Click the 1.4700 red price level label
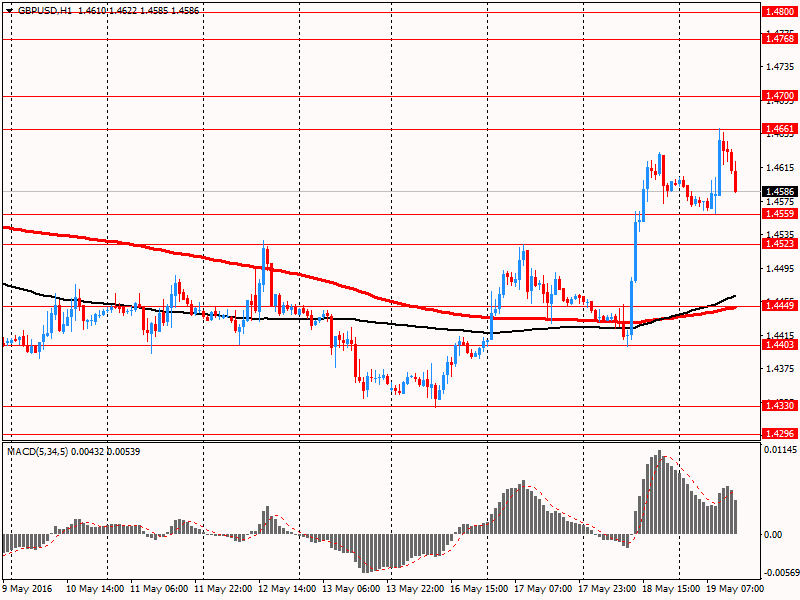This screenshot has height=600, width=800. pos(780,96)
